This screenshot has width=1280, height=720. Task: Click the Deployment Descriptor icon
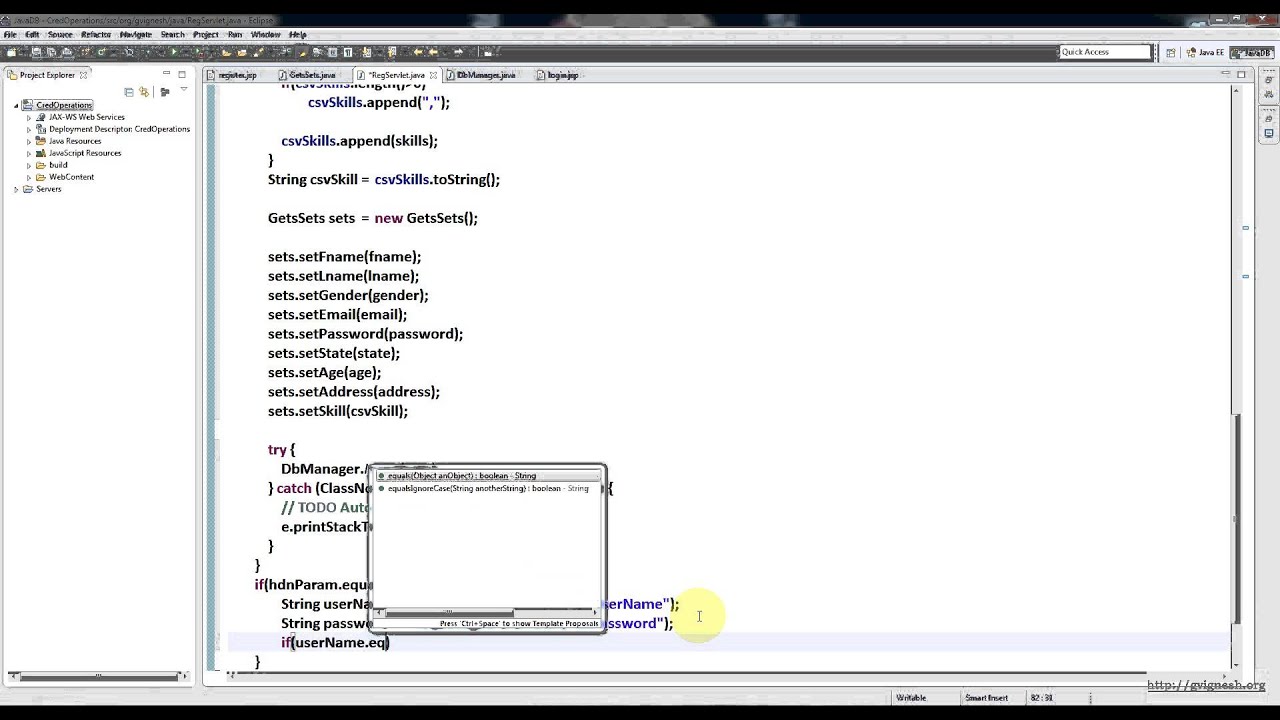coord(41,129)
